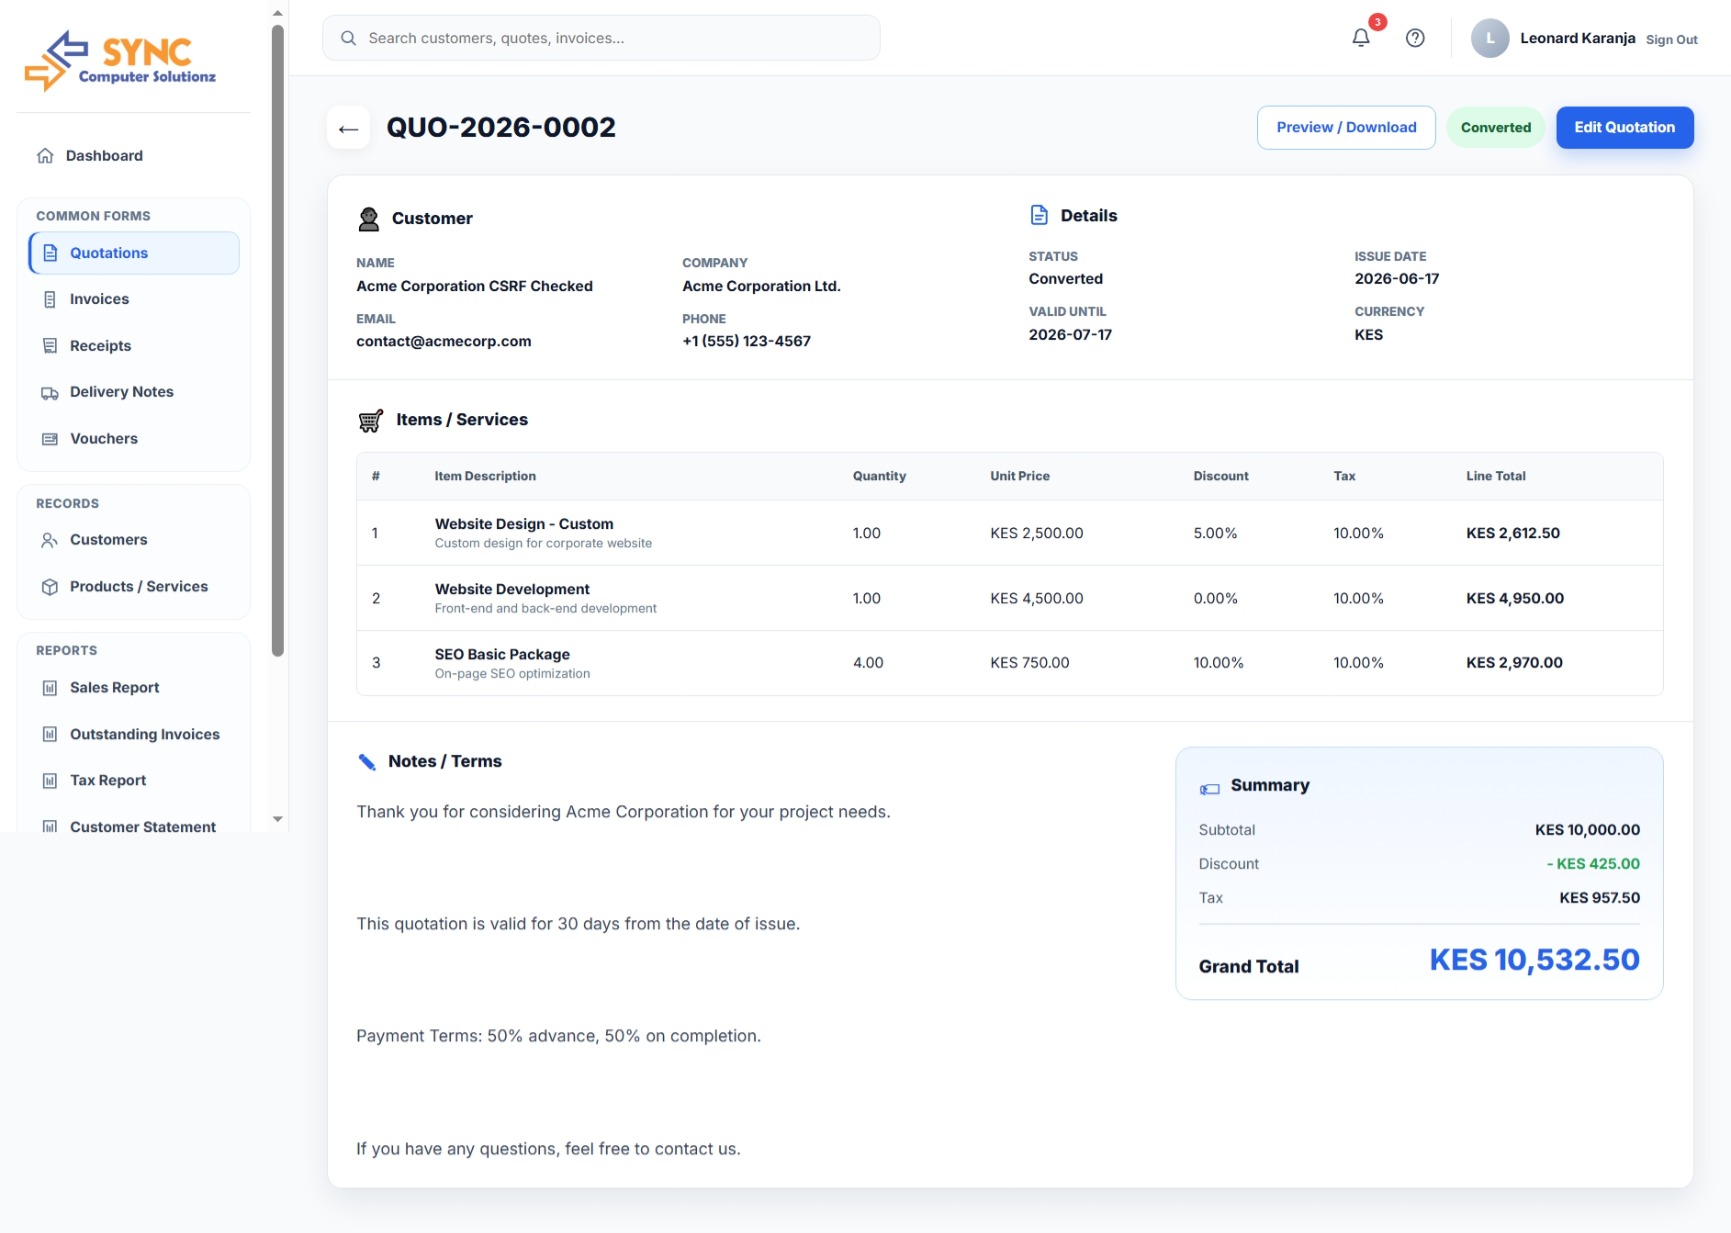Open Receipts from the sidebar
This screenshot has height=1233, width=1731.
(133, 346)
